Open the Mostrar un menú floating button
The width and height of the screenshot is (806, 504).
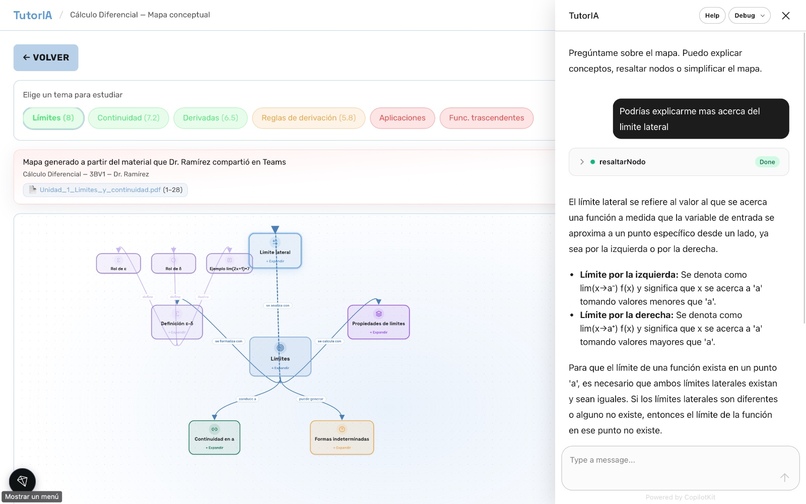[x=22, y=481]
